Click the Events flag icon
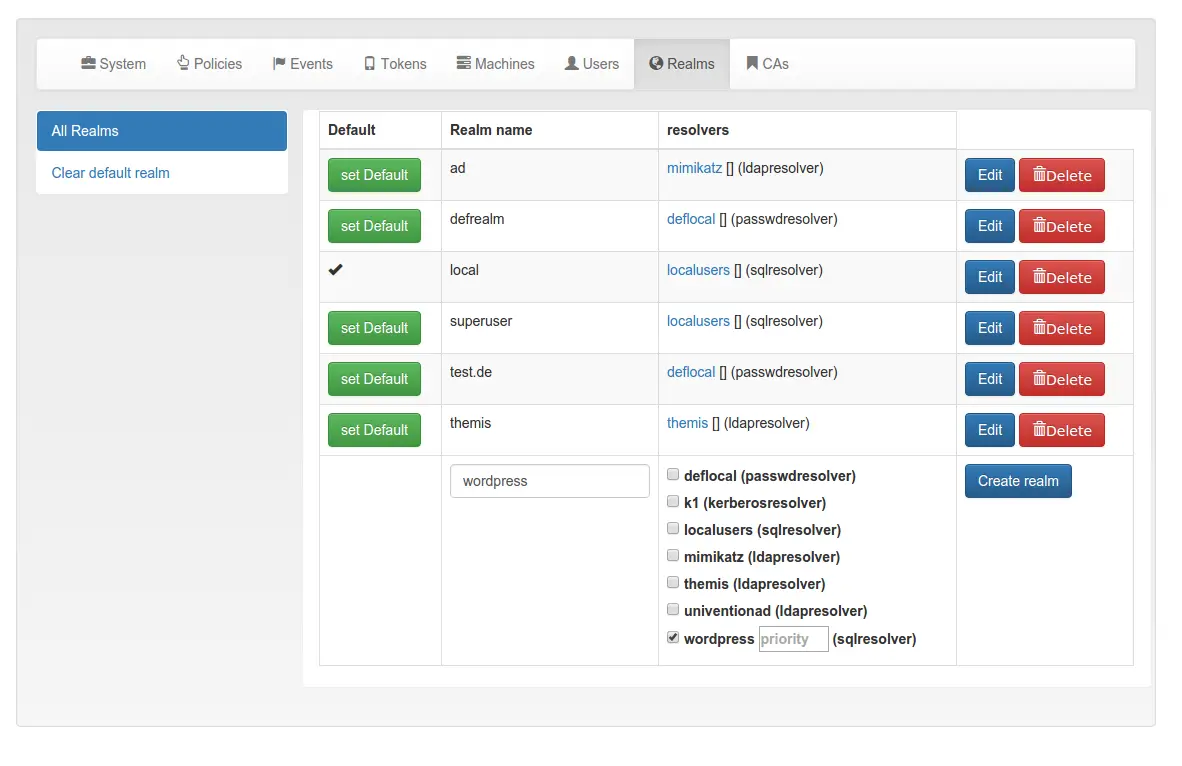The width and height of the screenshot is (1182, 766). click(279, 63)
